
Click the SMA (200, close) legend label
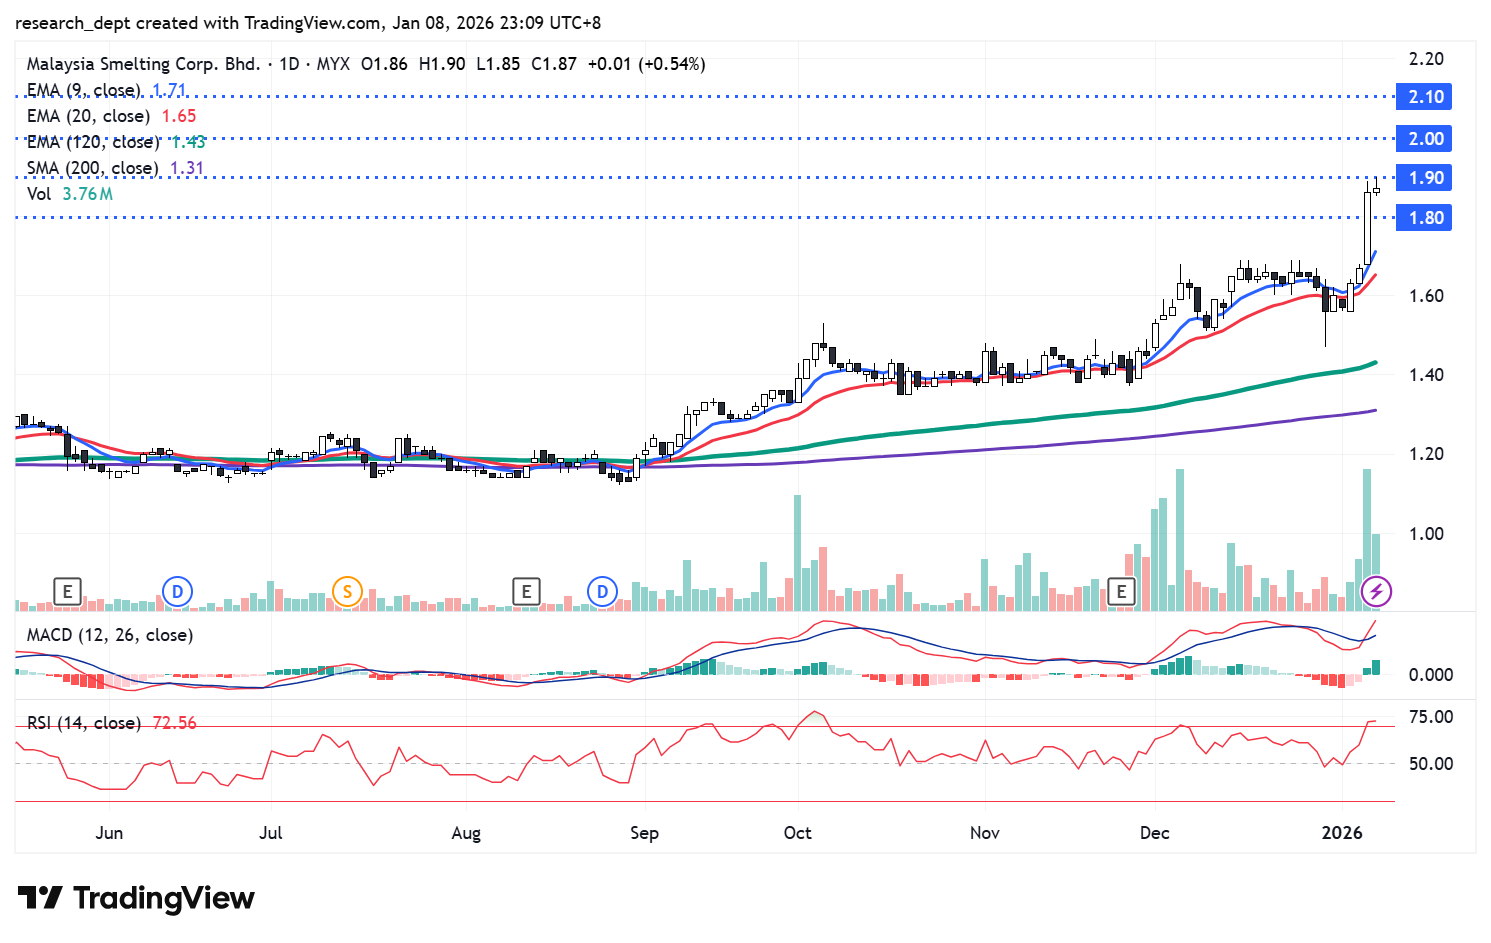tap(92, 168)
